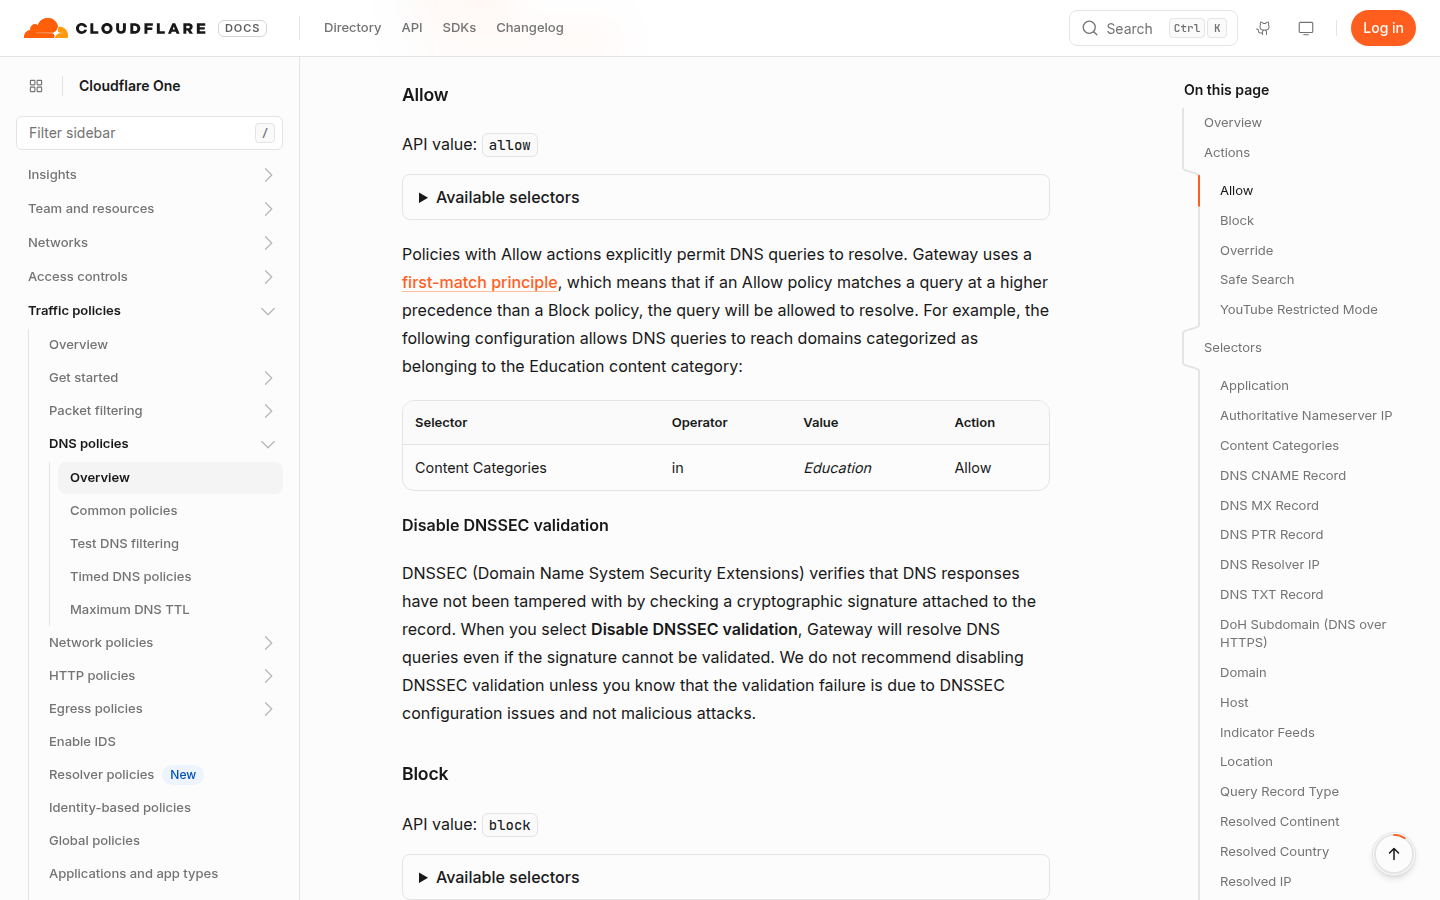The width and height of the screenshot is (1440, 900).
Task: Collapse the DNS policies section
Action: [268, 444]
